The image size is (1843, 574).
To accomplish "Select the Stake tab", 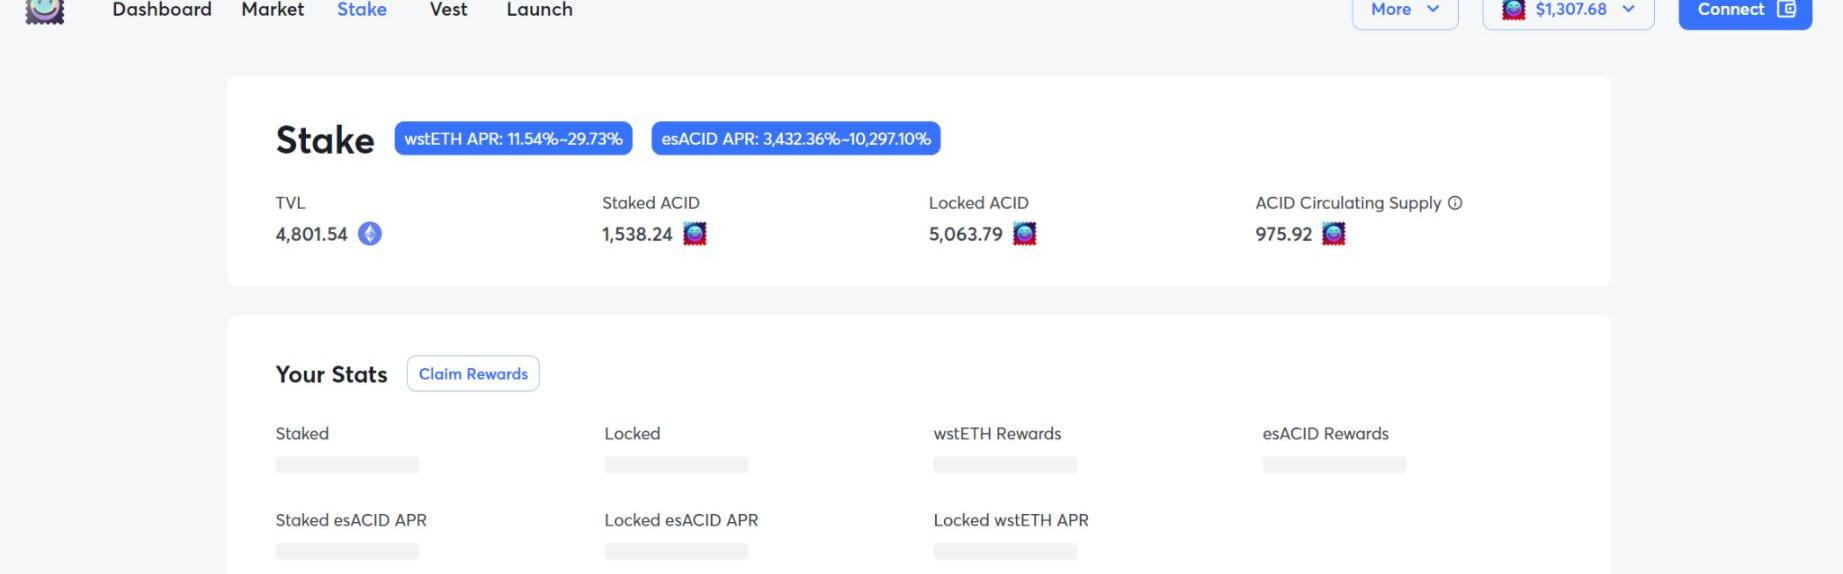I will 362,10.
